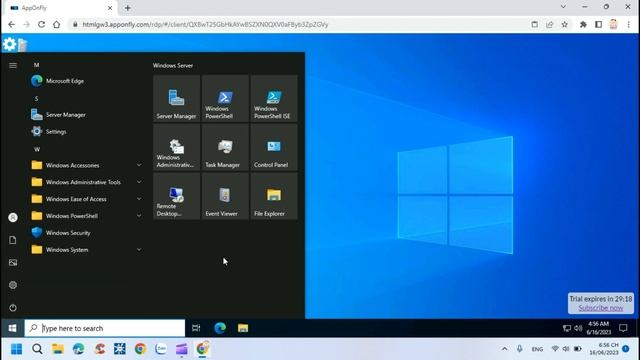This screenshot has width=640, height=360.
Task: Click the letter M app list header
Action: click(x=36, y=65)
